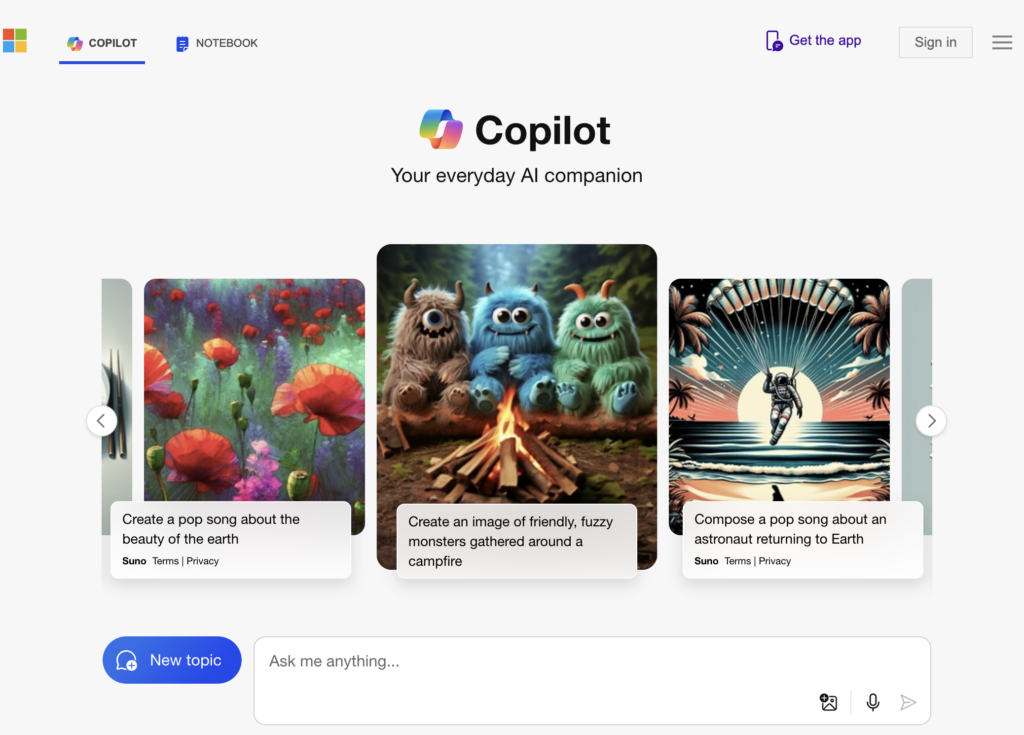Switch to the NOTEBOOK tab

(217, 43)
